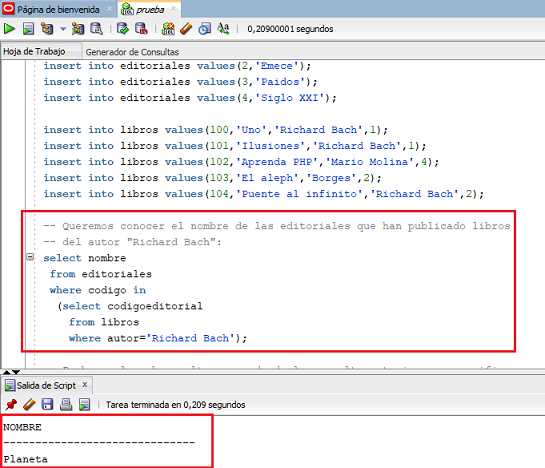Save script output with the floppy disk icon
Screen dimensions: 545x468
coord(47,404)
